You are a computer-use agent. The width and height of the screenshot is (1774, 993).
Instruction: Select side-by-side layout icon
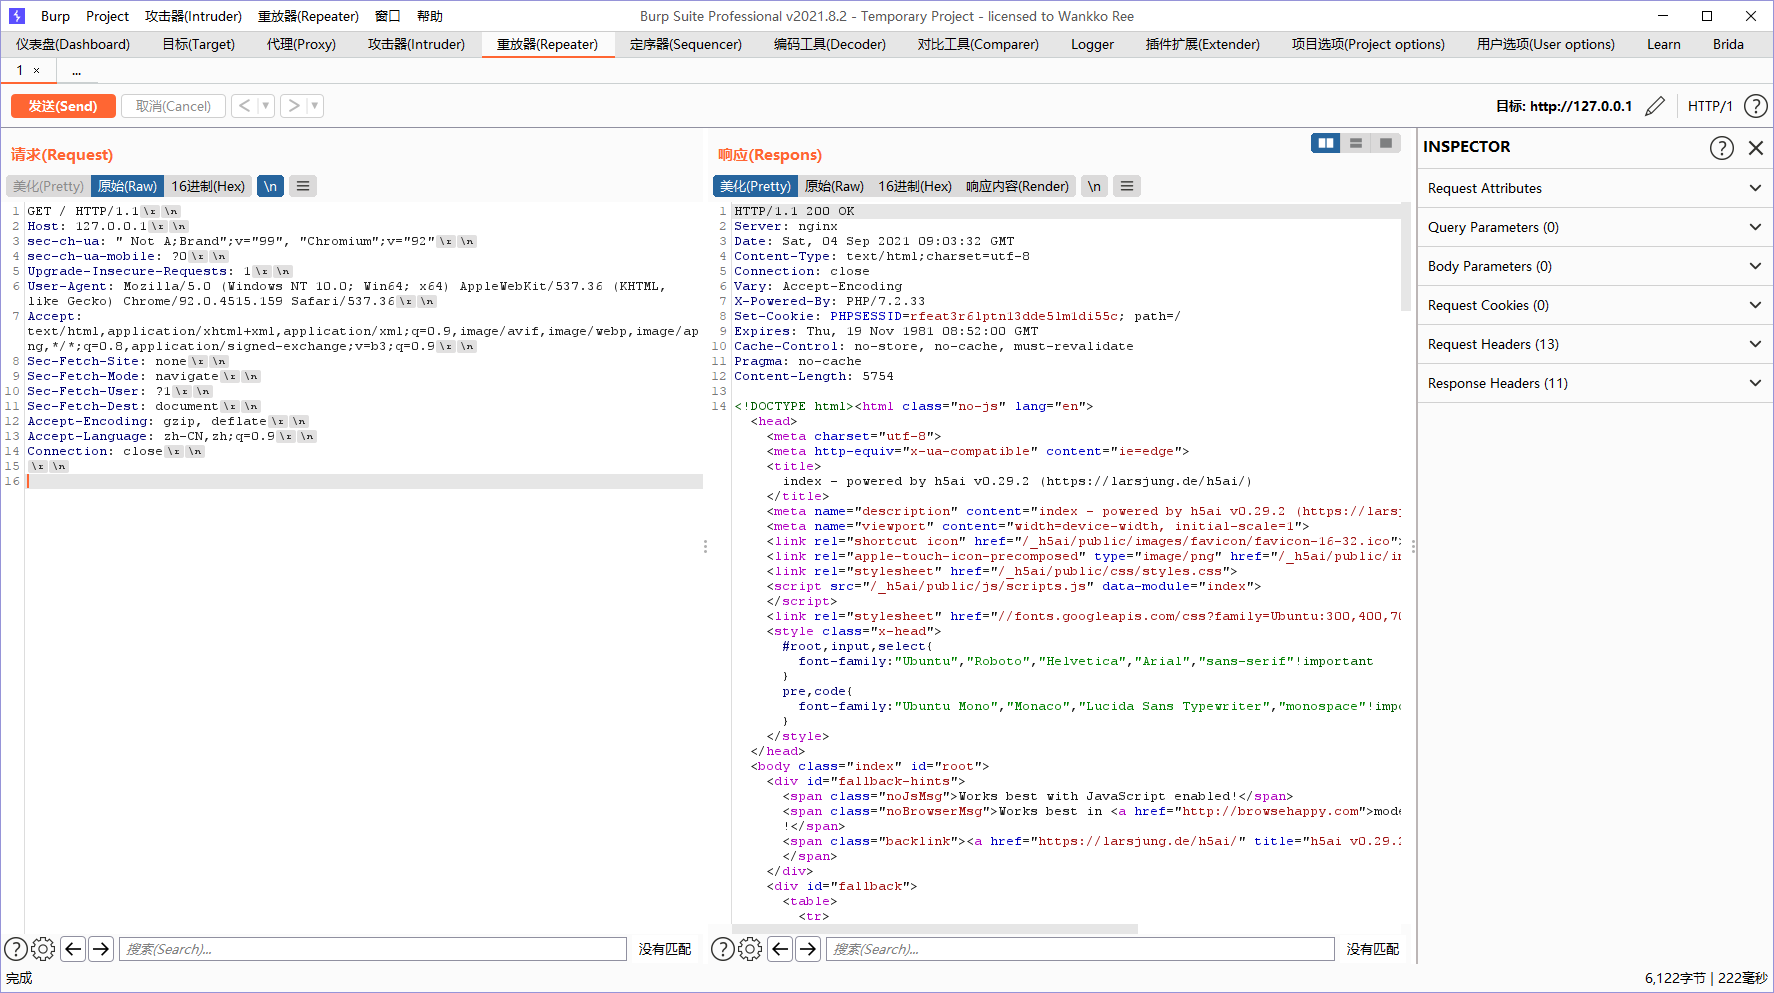[1326, 143]
